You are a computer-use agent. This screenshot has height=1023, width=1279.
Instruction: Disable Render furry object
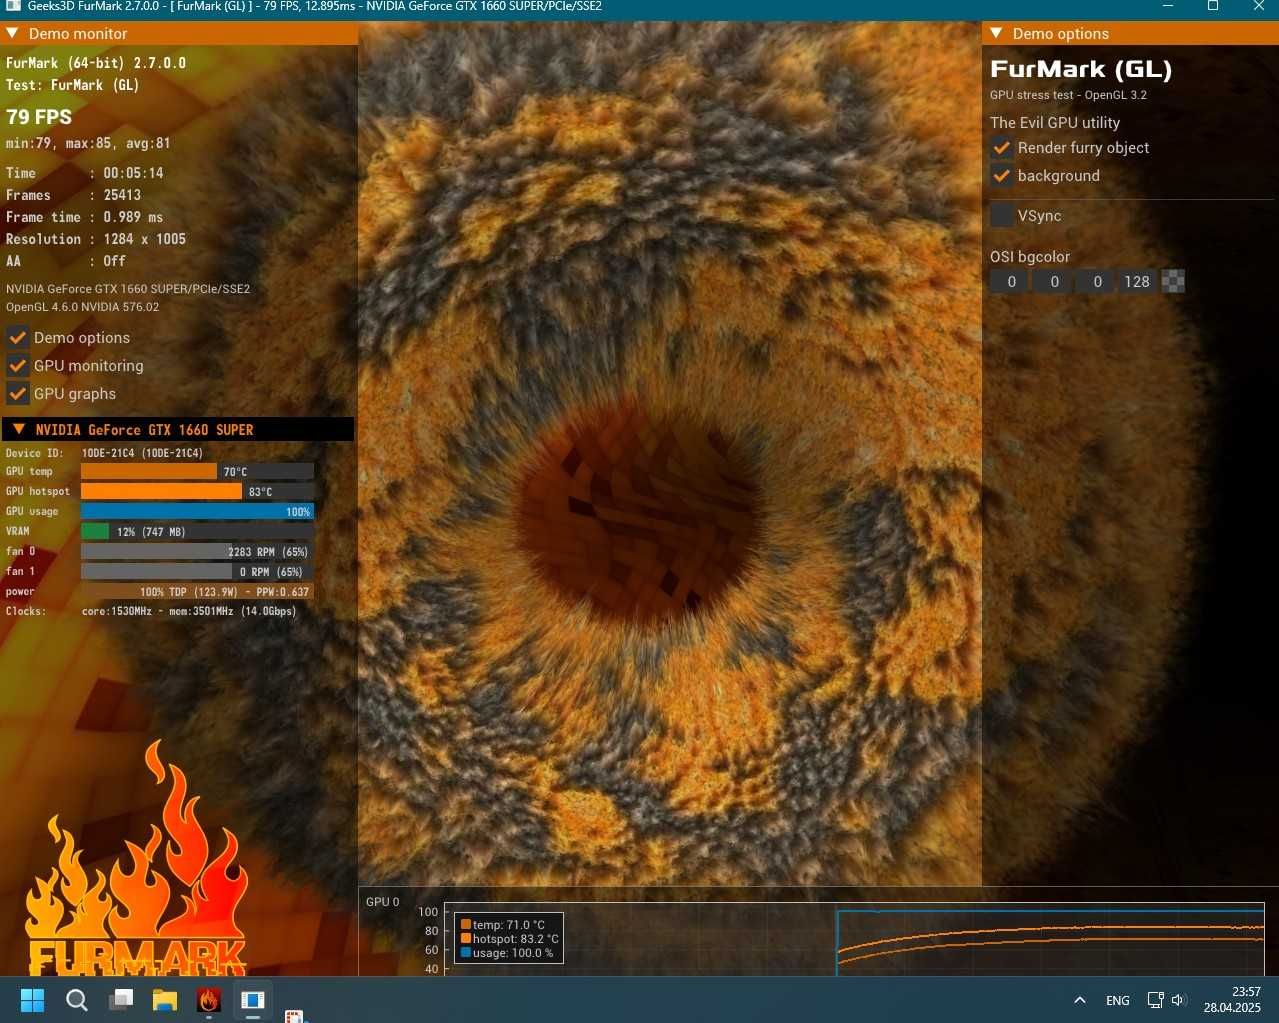pos(1002,148)
